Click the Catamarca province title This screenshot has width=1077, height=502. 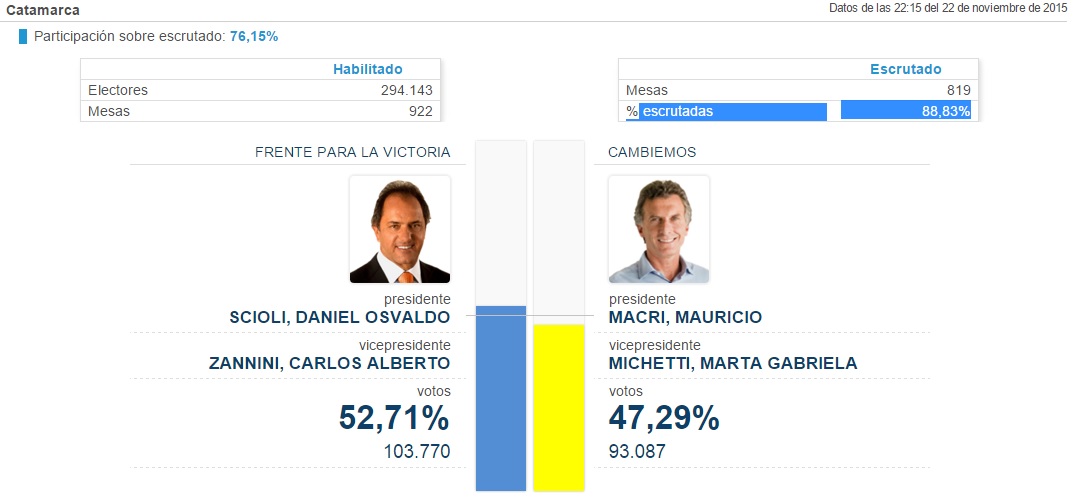coord(43,9)
